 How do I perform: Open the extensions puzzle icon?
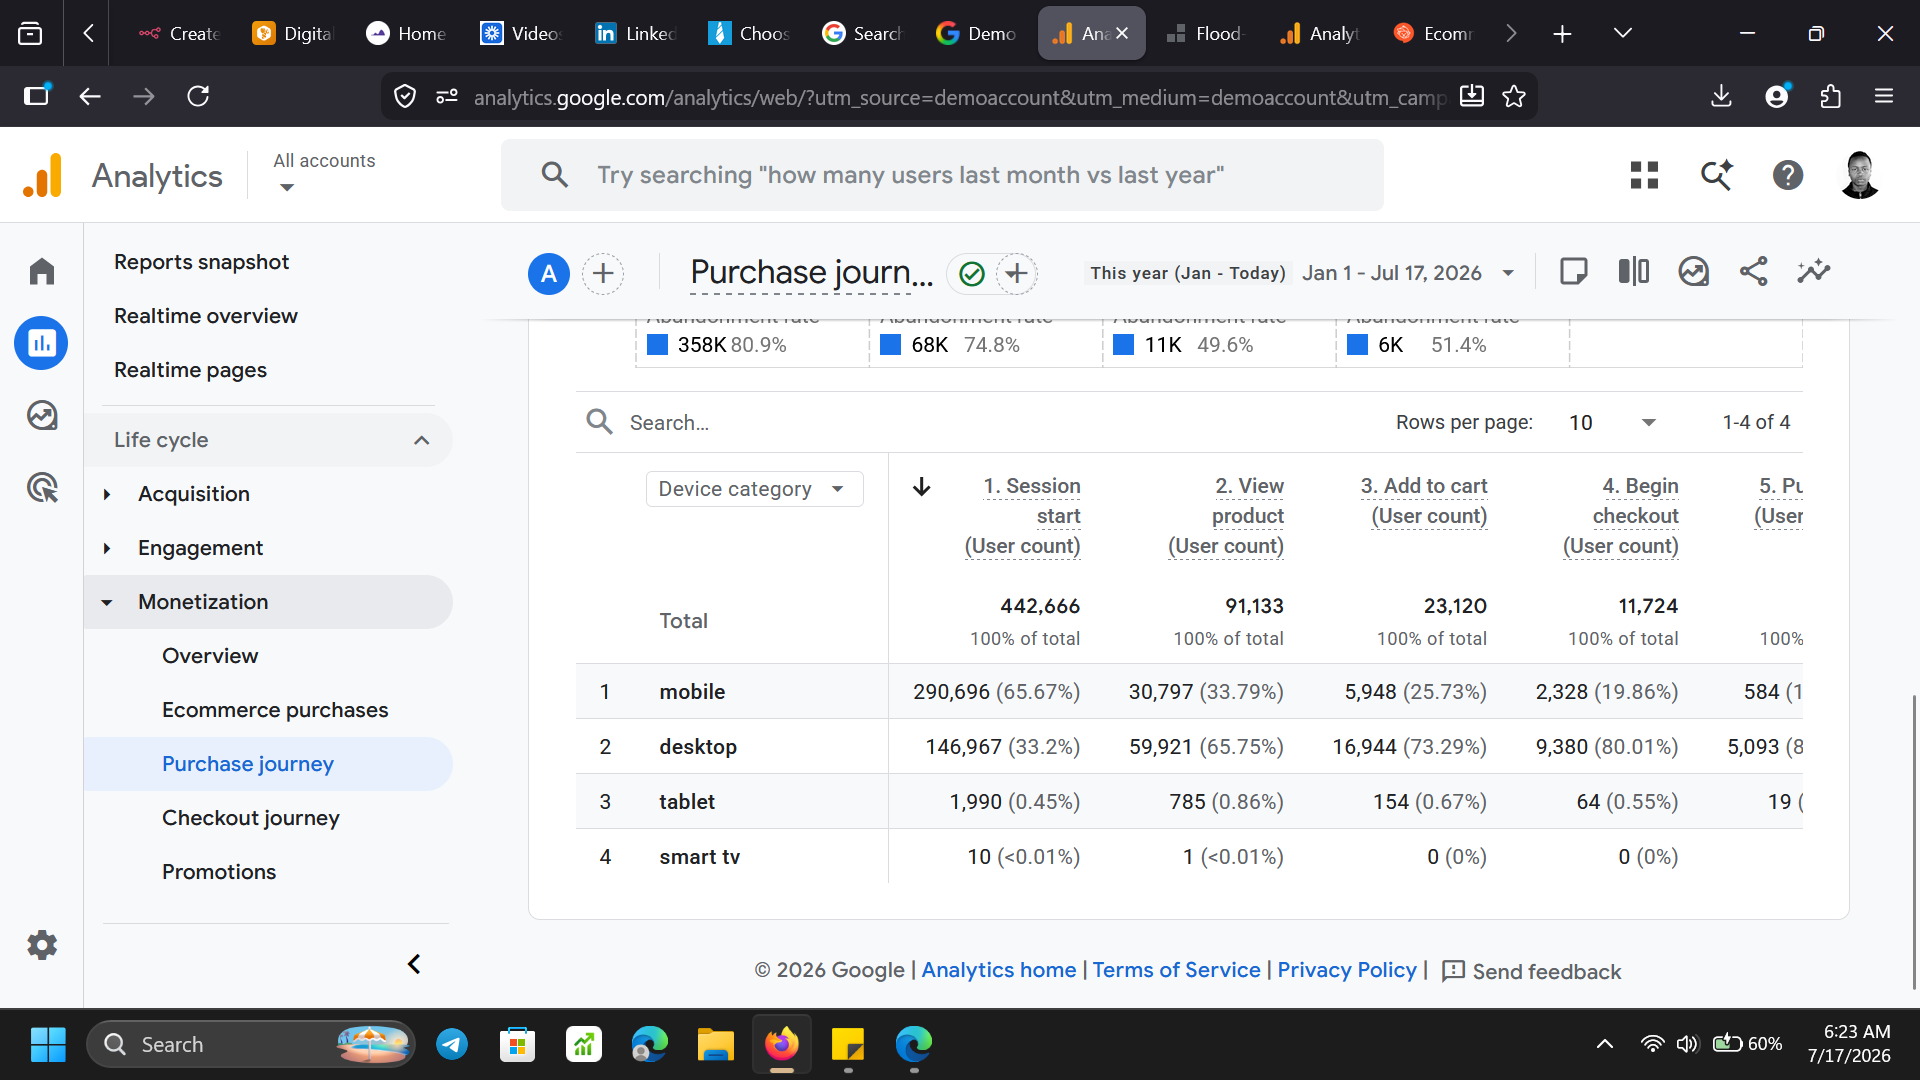tap(1830, 96)
